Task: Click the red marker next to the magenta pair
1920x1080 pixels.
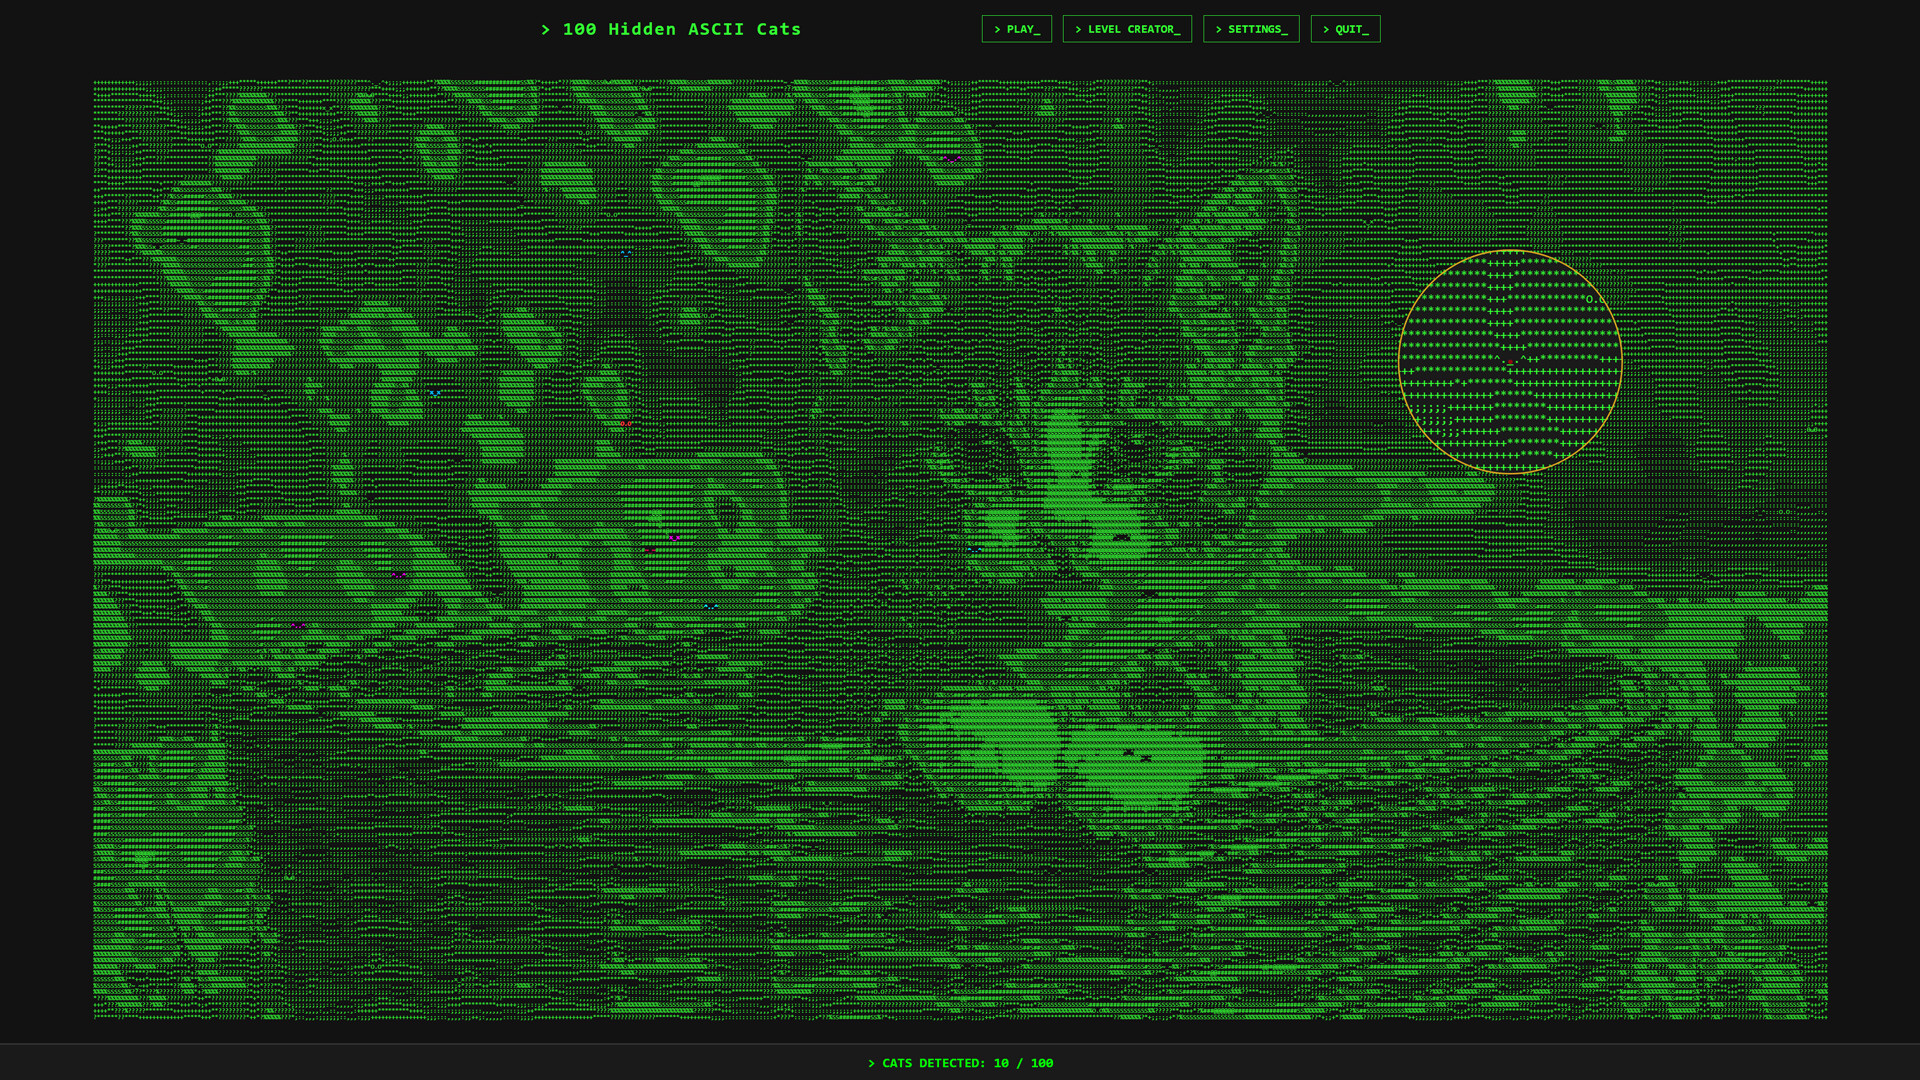Action: pos(650,550)
